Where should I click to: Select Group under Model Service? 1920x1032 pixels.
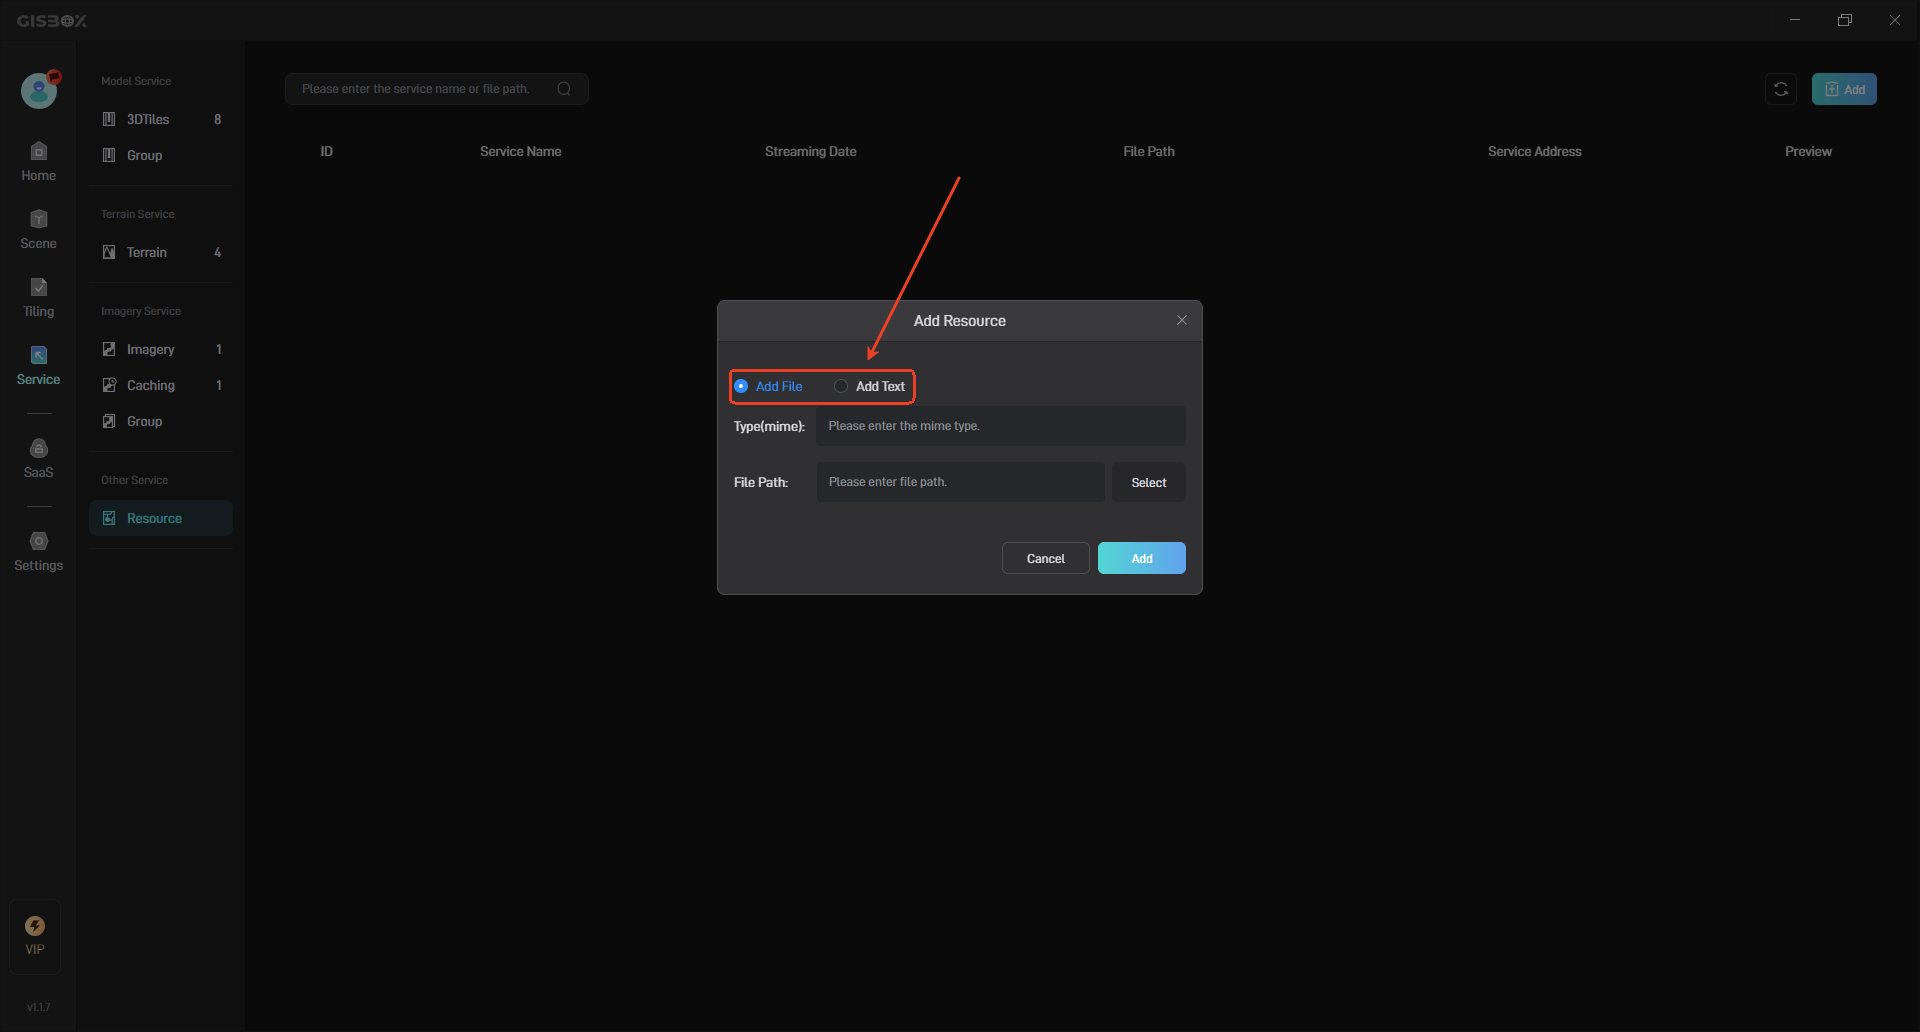(x=161, y=155)
